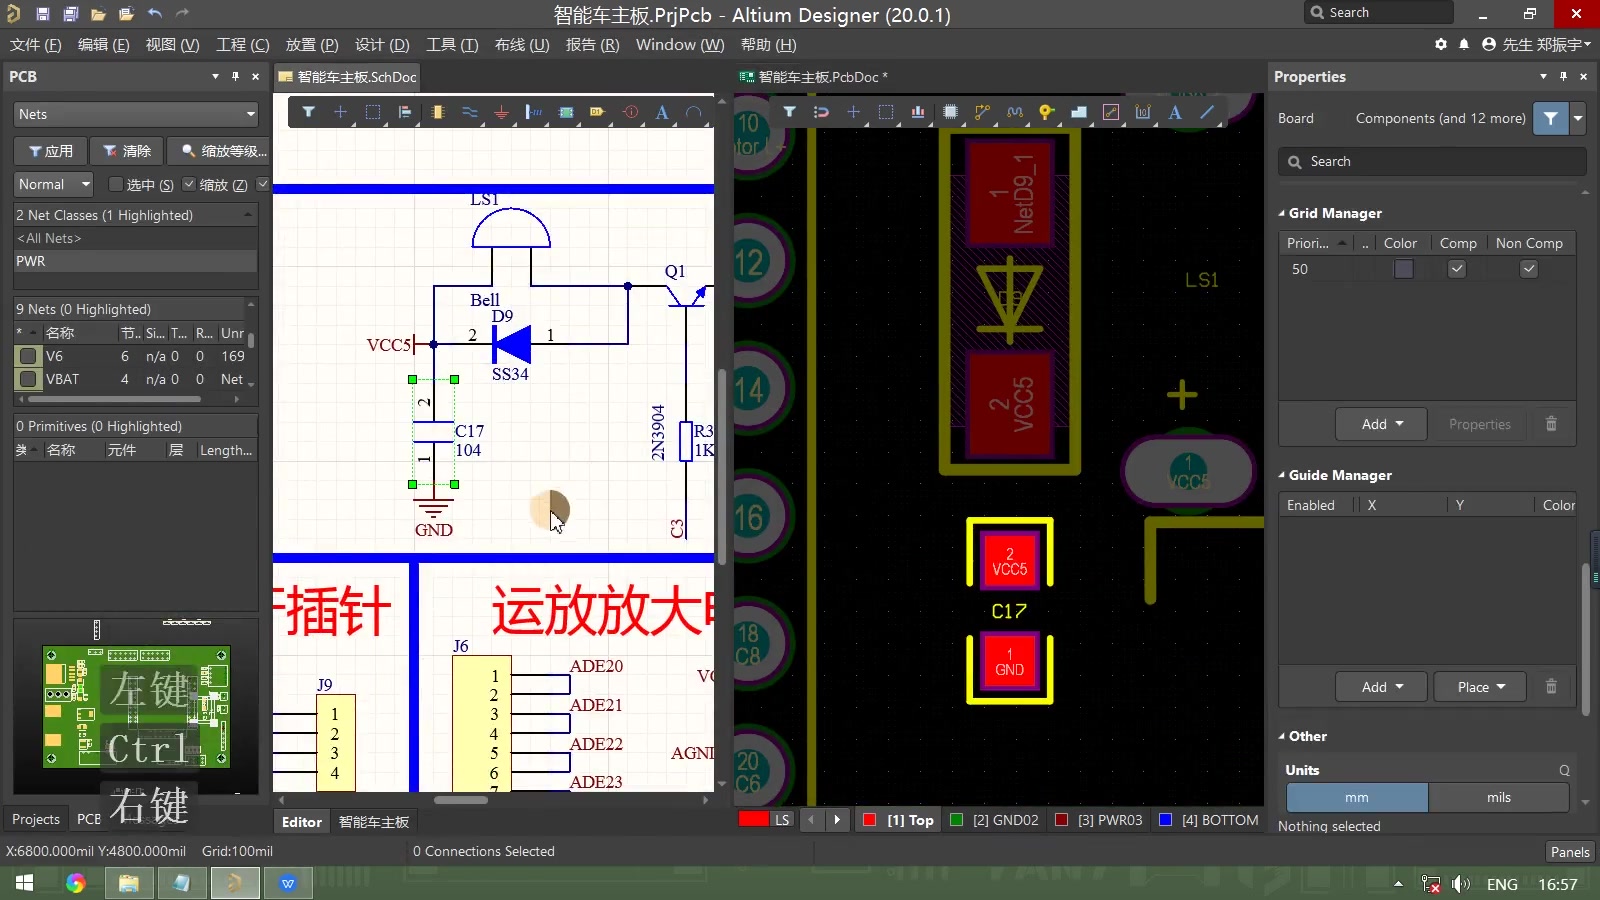The height and width of the screenshot is (900, 1600).
Task: Open the 放置 (P) menu
Action: click(x=312, y=45)
